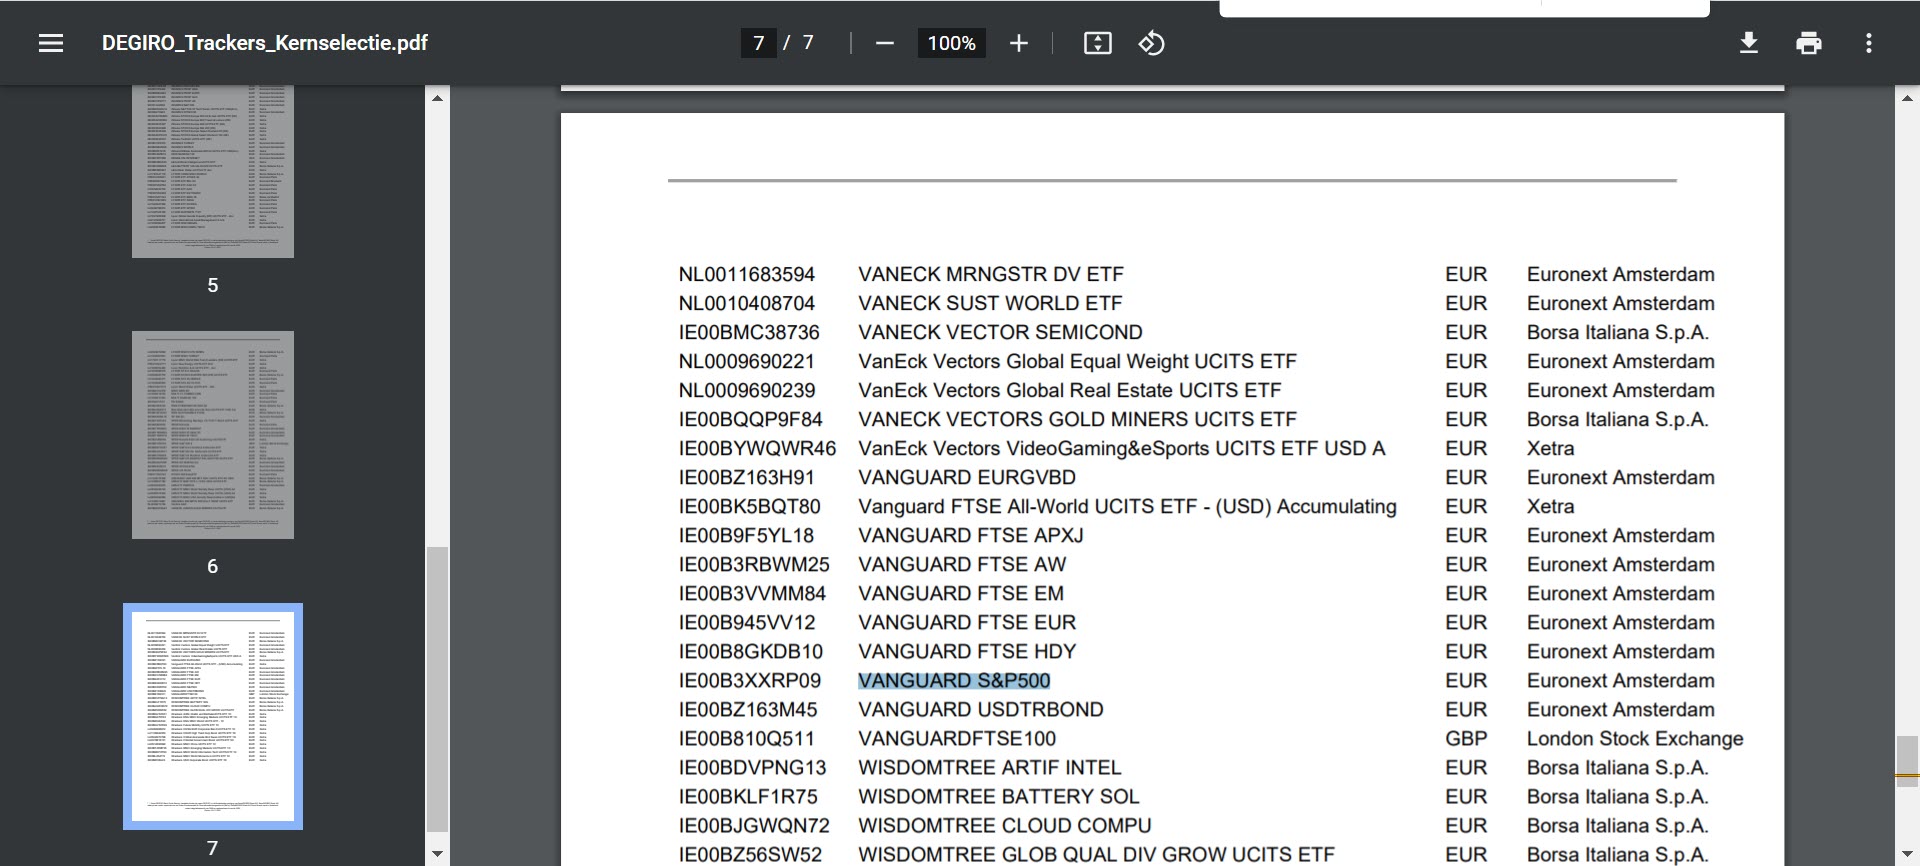Toggle the sidebar hamburger menu
Viewport: 1920px width, 866px height.
click(x=51, y=43)
